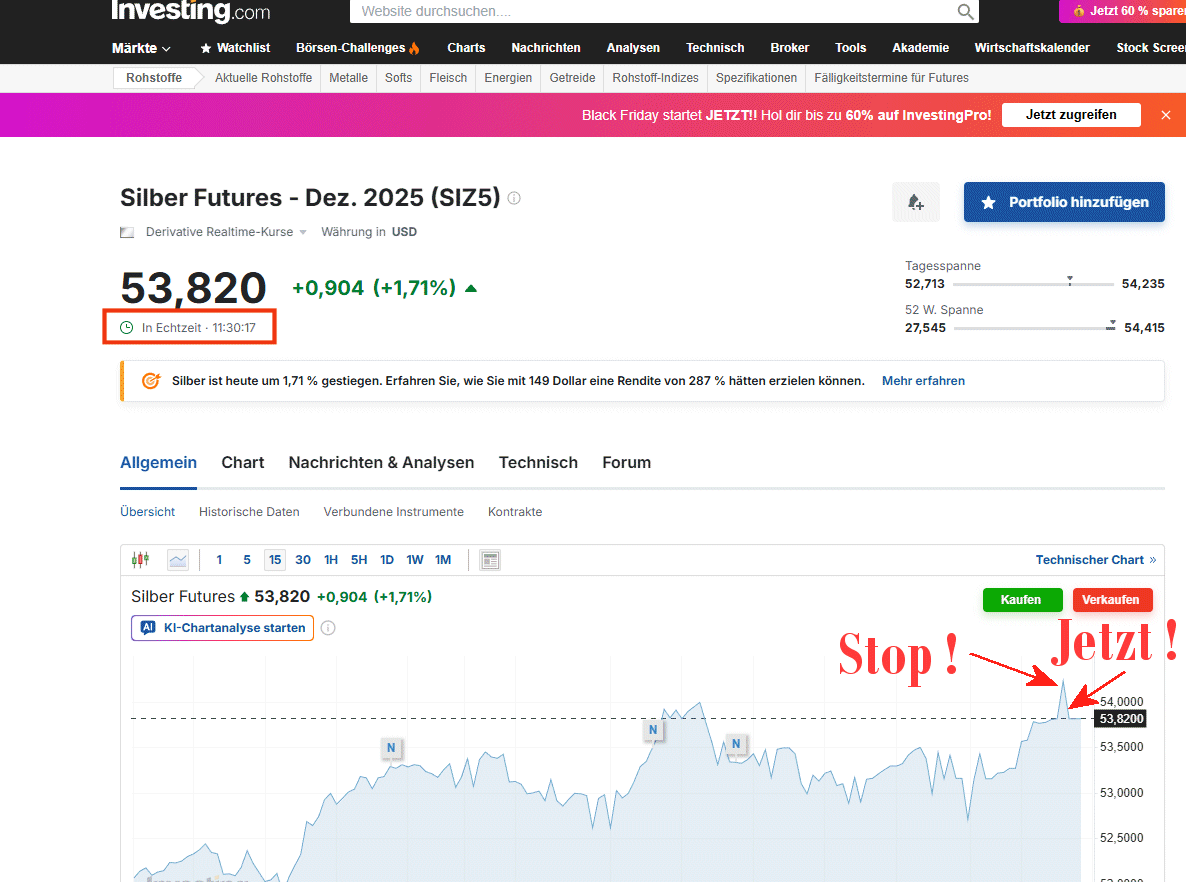The image size is (1186, 882).
Task: Click Jetzt zugreifen in banner
Action: [x=1070, y=115]
